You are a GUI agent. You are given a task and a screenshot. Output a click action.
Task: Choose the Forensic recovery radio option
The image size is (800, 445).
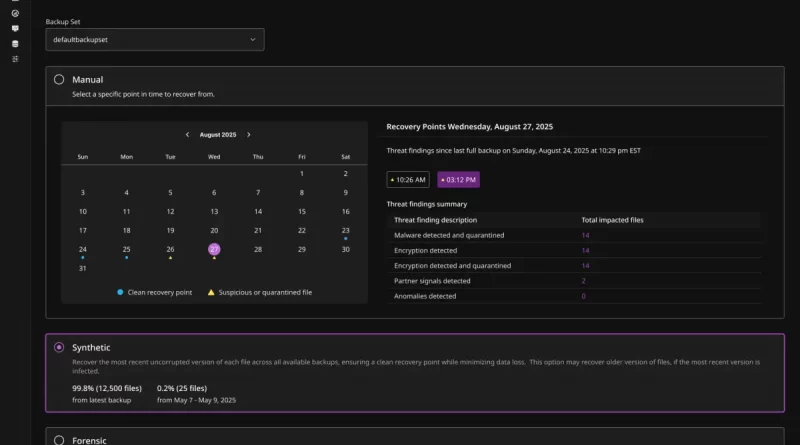point(59,439)
